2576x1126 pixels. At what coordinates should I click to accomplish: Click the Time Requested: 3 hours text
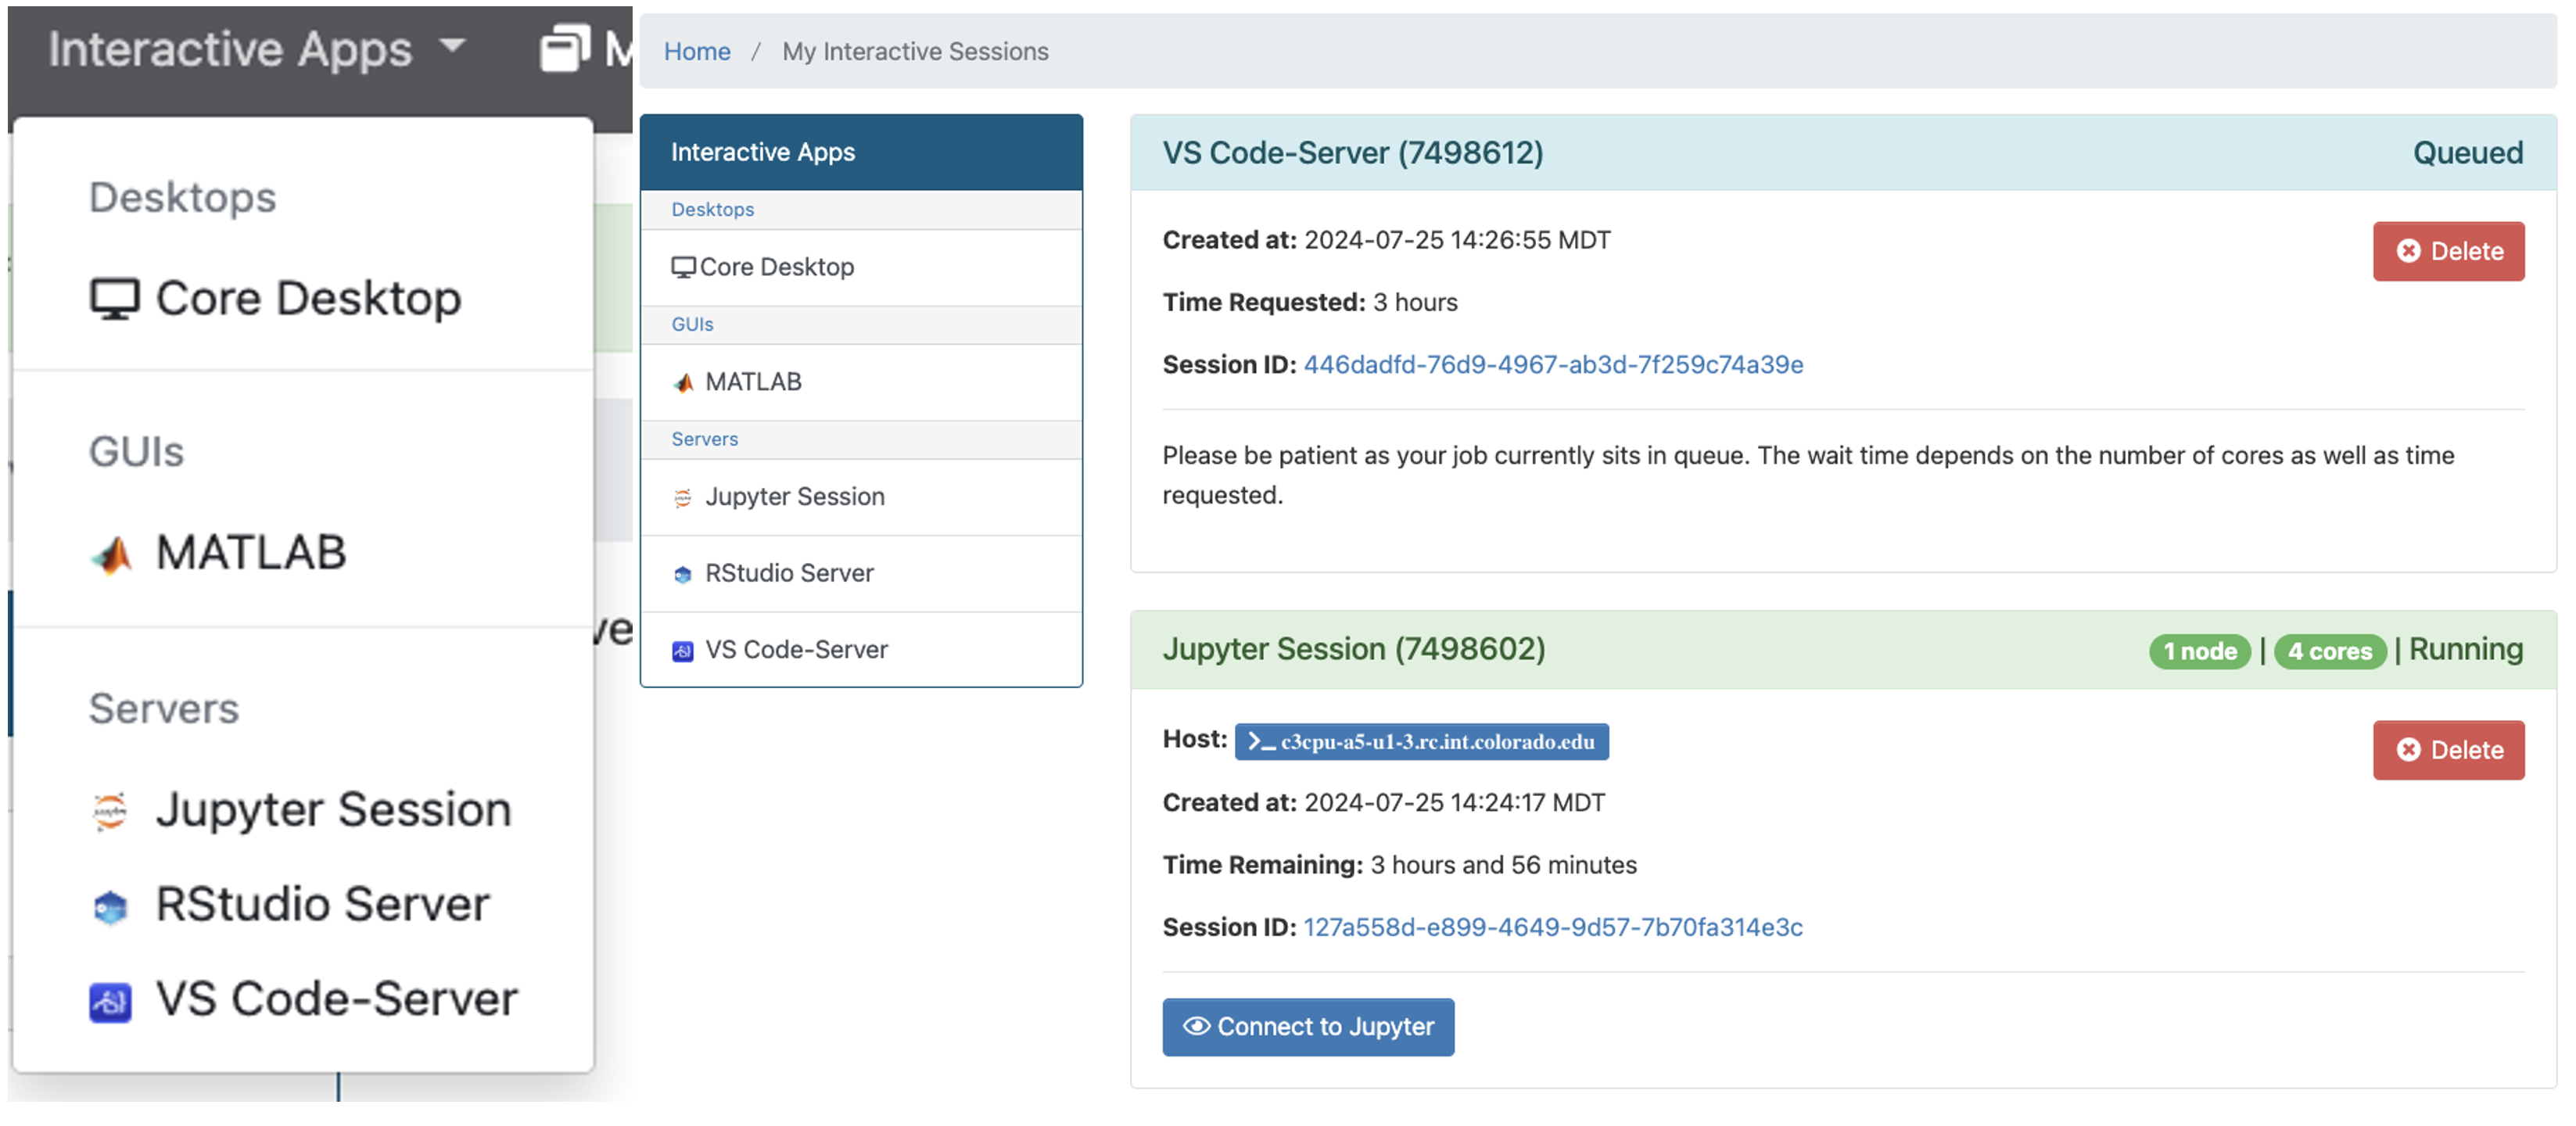1310,302
